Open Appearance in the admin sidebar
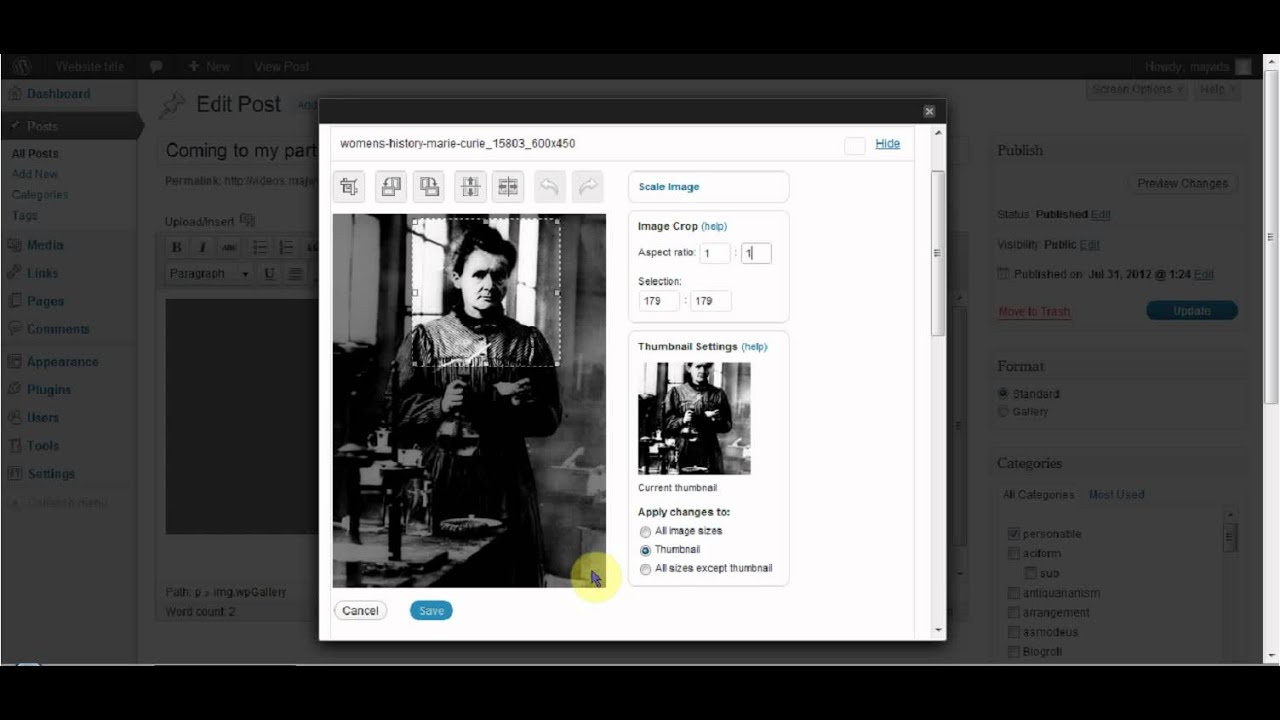Screen dimensions: 1280x720 [x=62, y=362]
